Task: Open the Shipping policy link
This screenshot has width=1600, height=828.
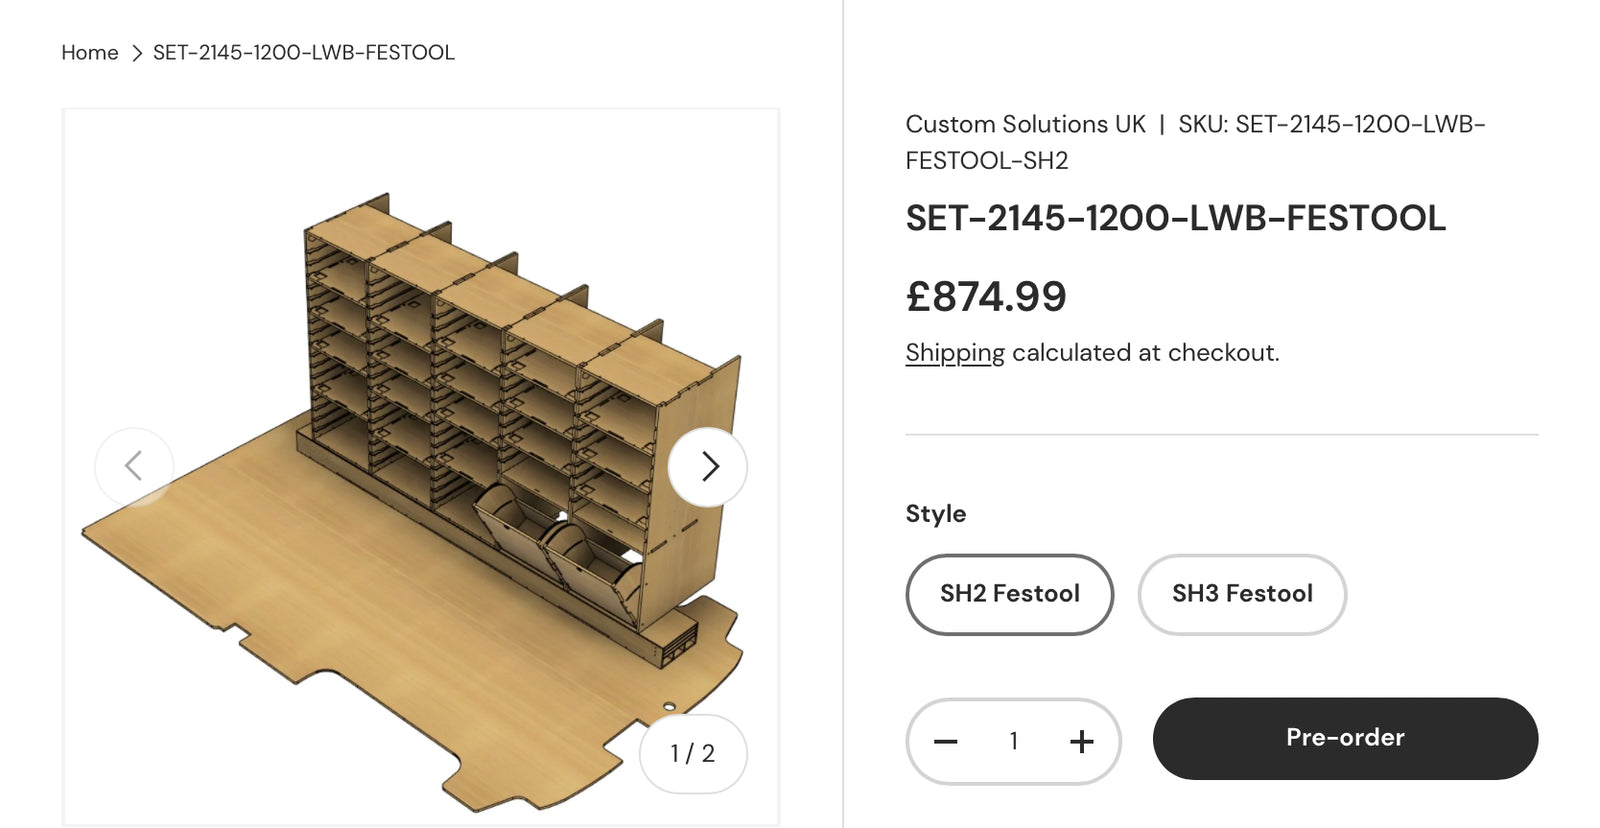Action: pyautogui.click(x=954, y=353)
